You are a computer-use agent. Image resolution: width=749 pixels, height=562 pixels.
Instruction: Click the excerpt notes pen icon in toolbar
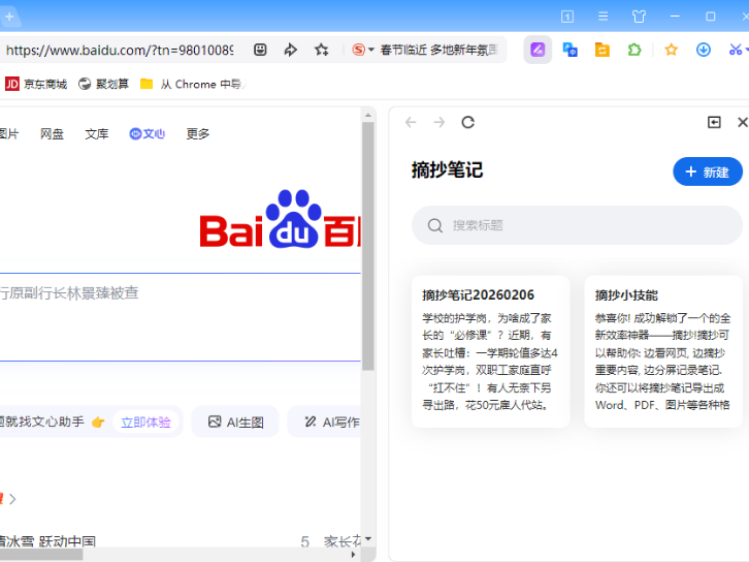point(537,50)
